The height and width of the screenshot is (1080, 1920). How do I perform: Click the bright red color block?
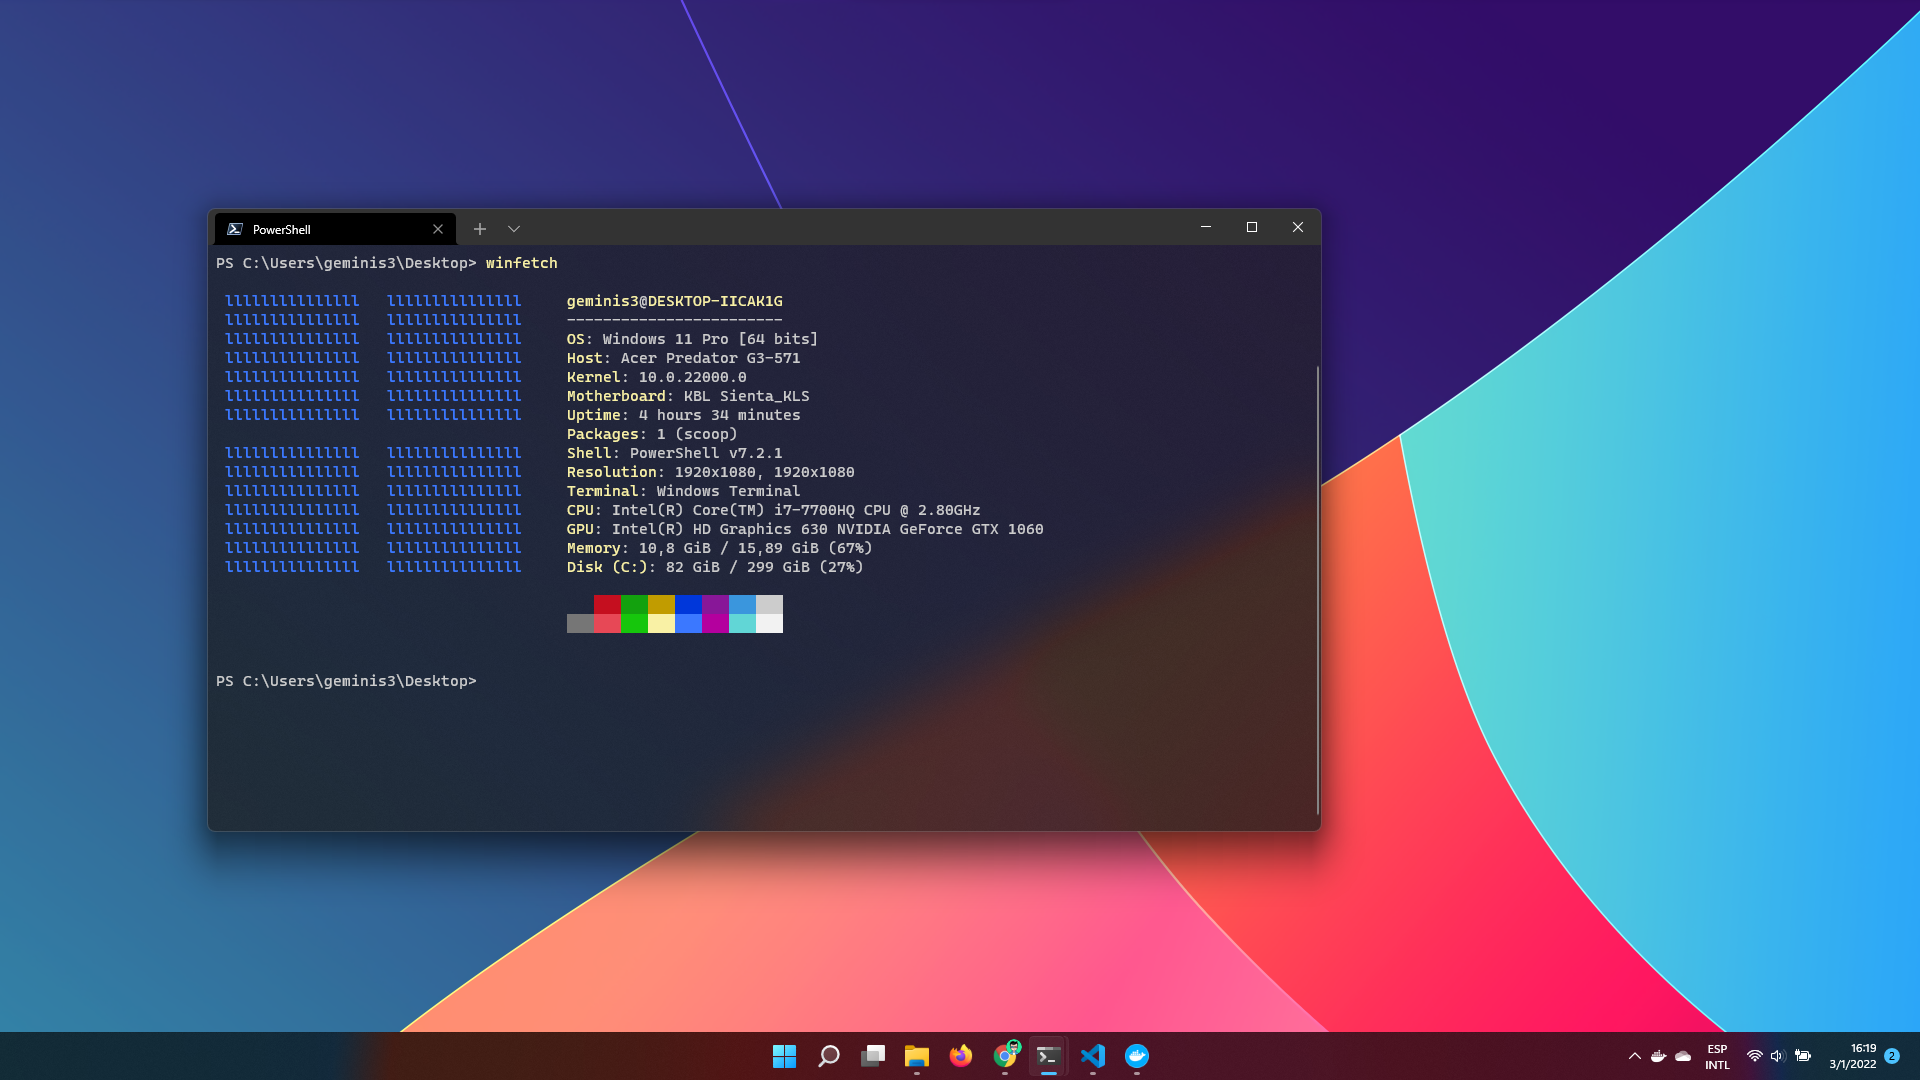click(607, 623)
